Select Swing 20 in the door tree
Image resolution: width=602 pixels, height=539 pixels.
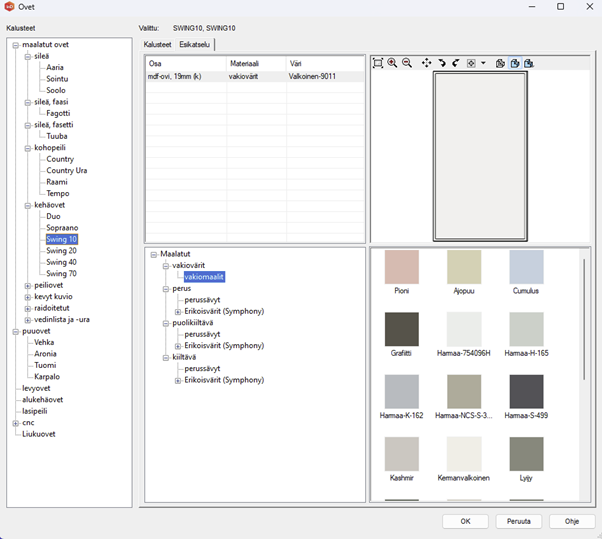61,251
